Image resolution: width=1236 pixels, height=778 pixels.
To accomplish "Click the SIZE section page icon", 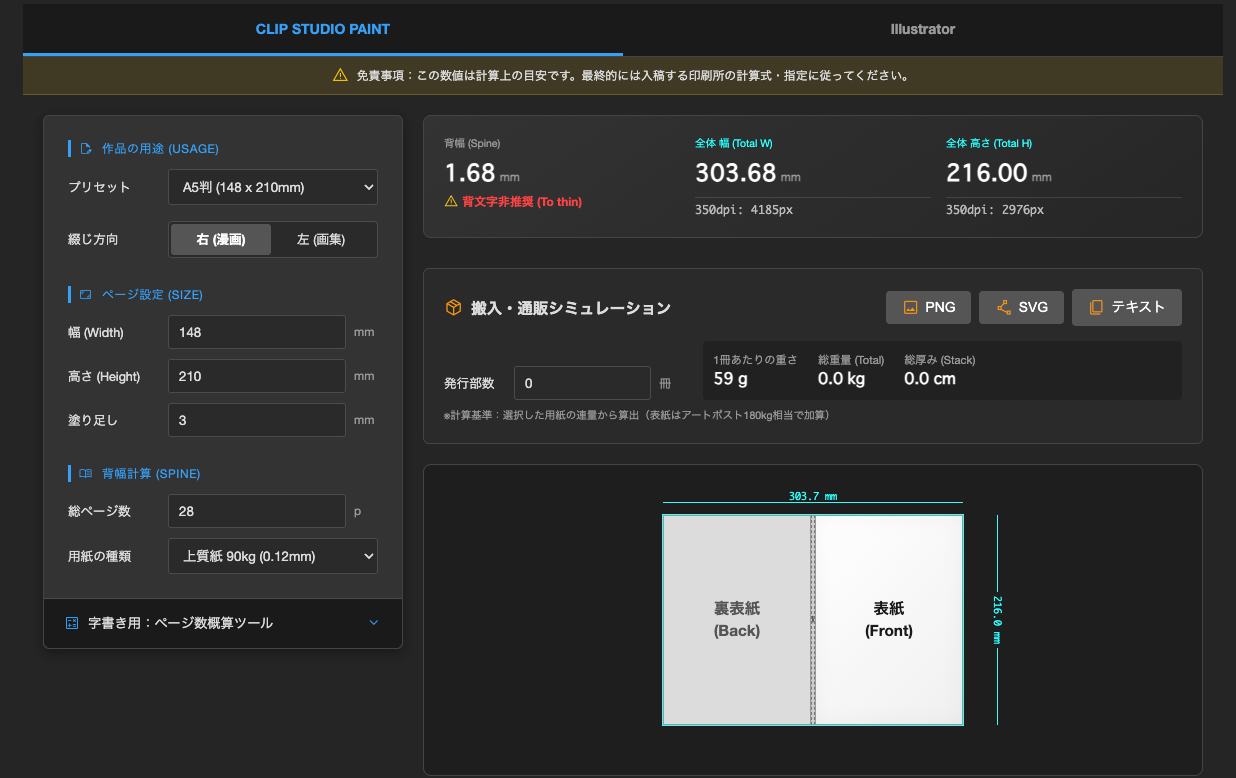I will coord(85,295).
